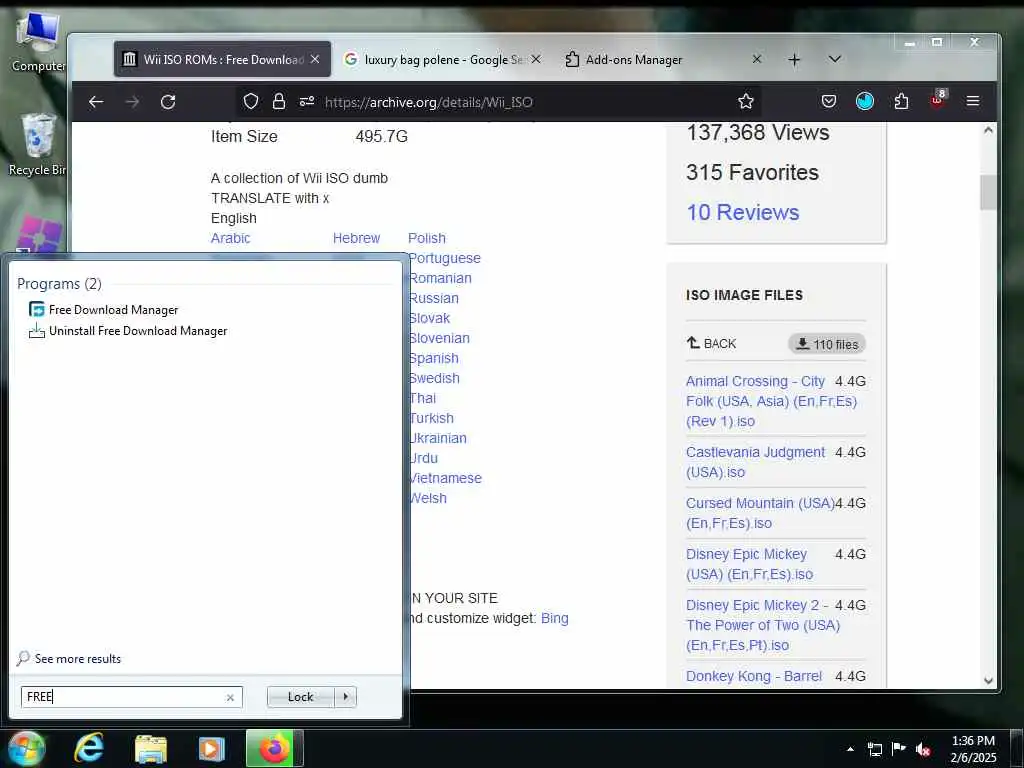Image resolution: width=1024 pixels, height=768 pixels.
Task: Click the 110 files download button
Action: [827, 344]
